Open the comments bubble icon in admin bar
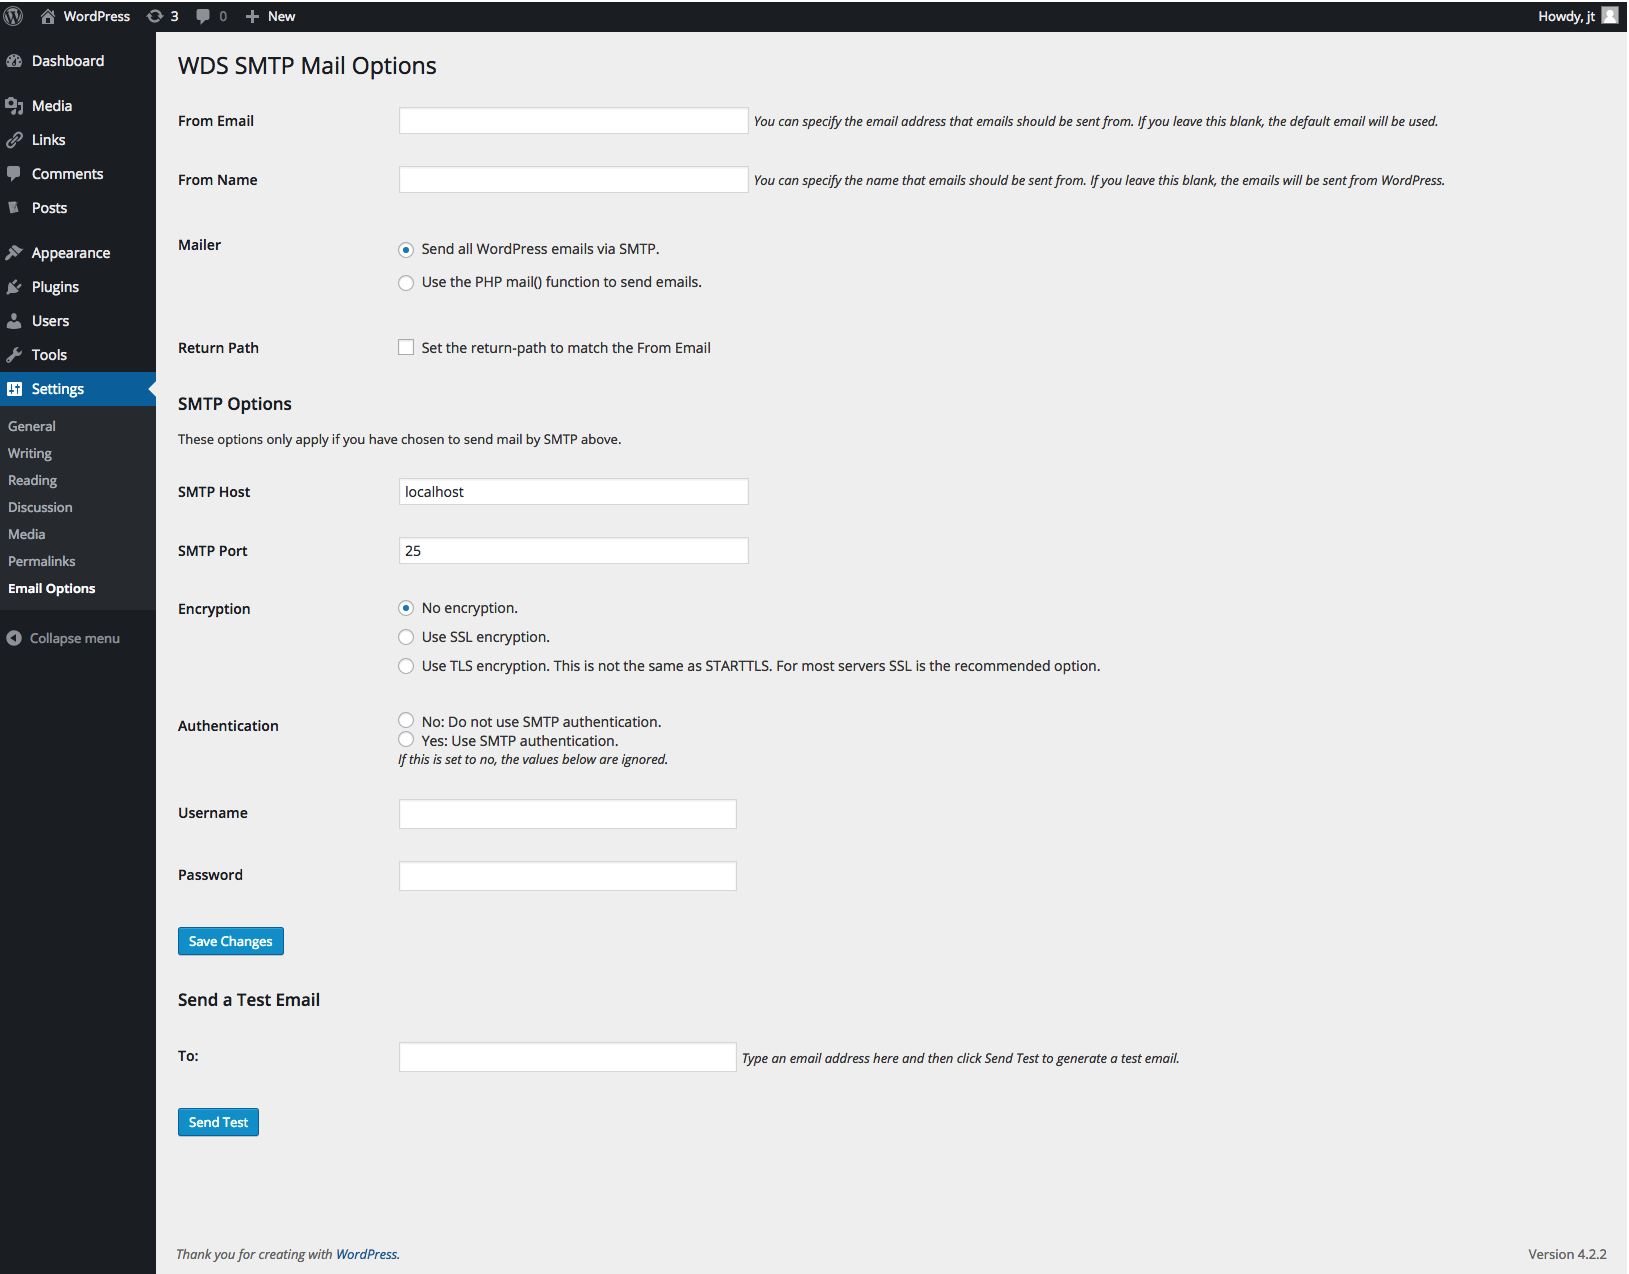Screen dimensions: 1629x1274 point(203,16)
